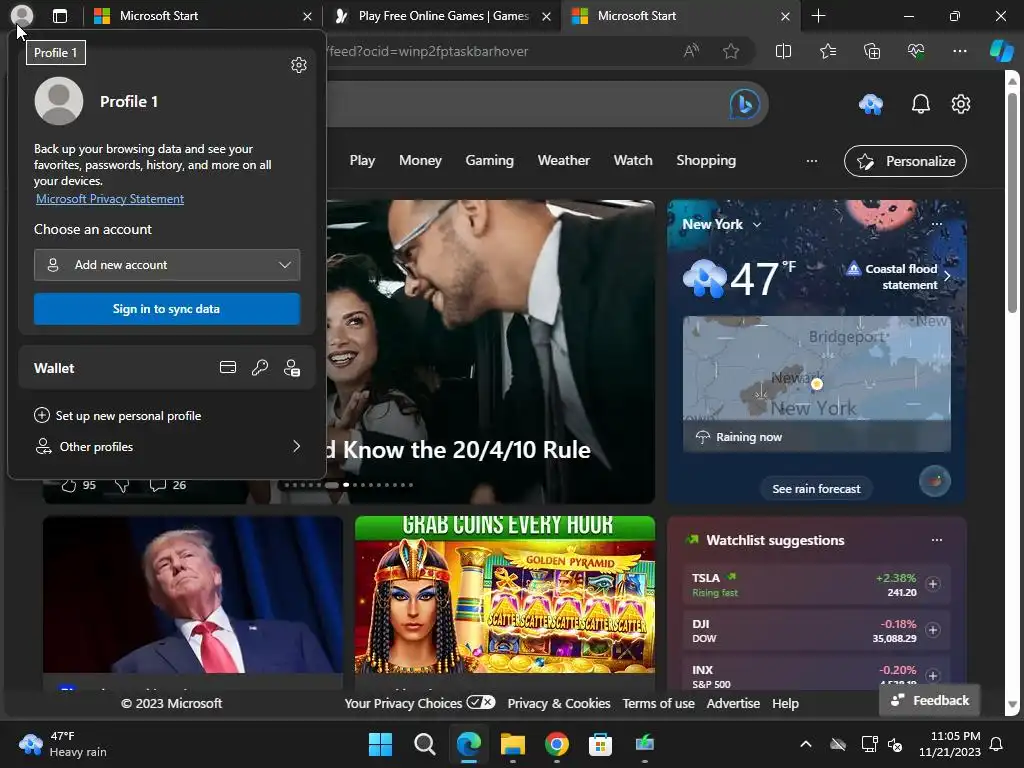1024x768 pixels.
Task: Add TSLA to watchlist
Action: tap(933, 584)
